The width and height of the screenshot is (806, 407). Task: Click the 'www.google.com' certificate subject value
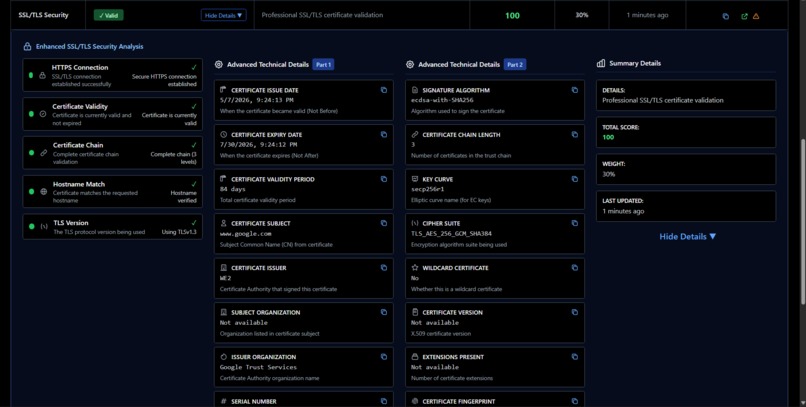tap(246, 234)
